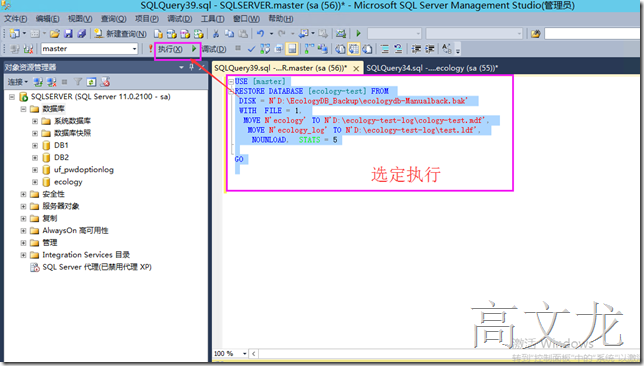Toggle include actual execution plan icon
Viewport: 644px width, 366px height.
tap(309, 49)
